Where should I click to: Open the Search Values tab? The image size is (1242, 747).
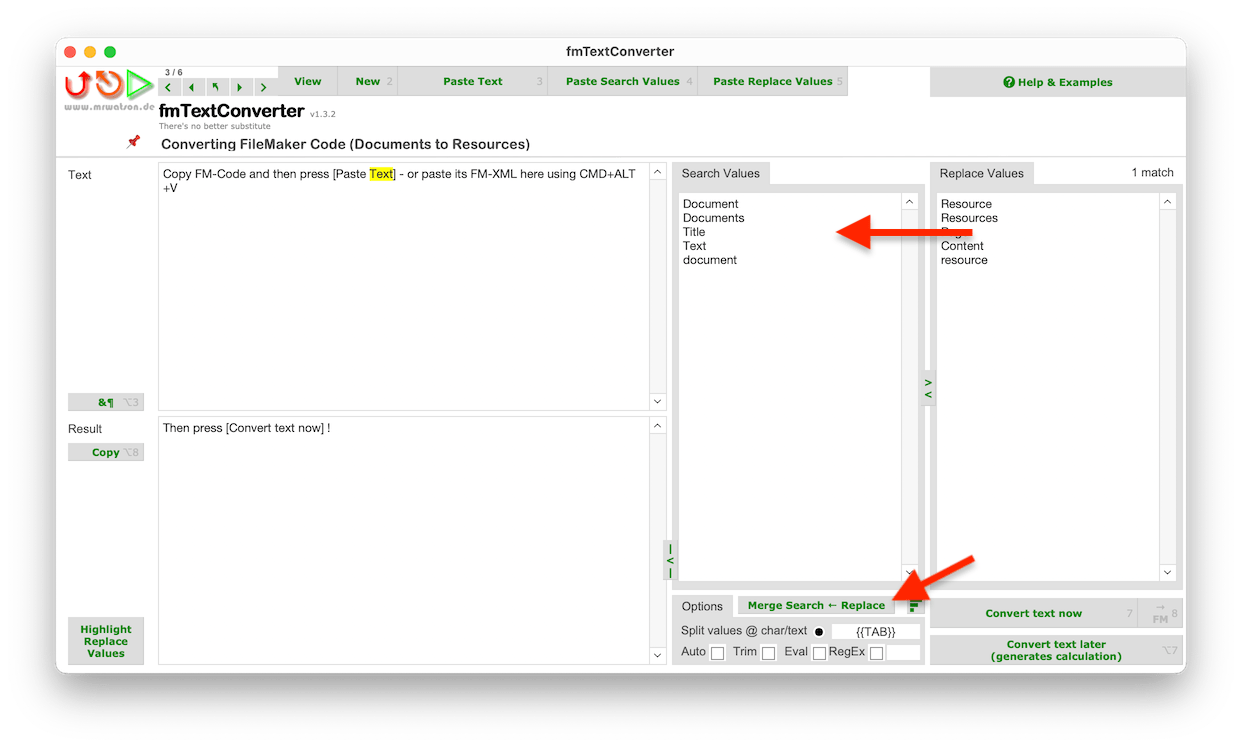720,174
